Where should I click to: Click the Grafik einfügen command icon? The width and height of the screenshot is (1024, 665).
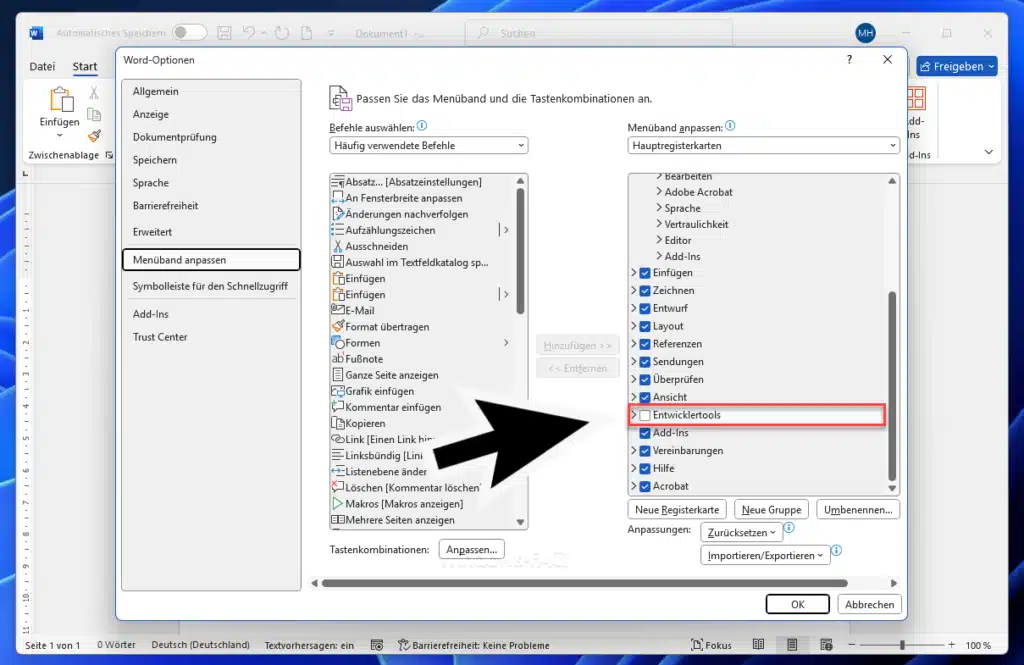(340, 390)
